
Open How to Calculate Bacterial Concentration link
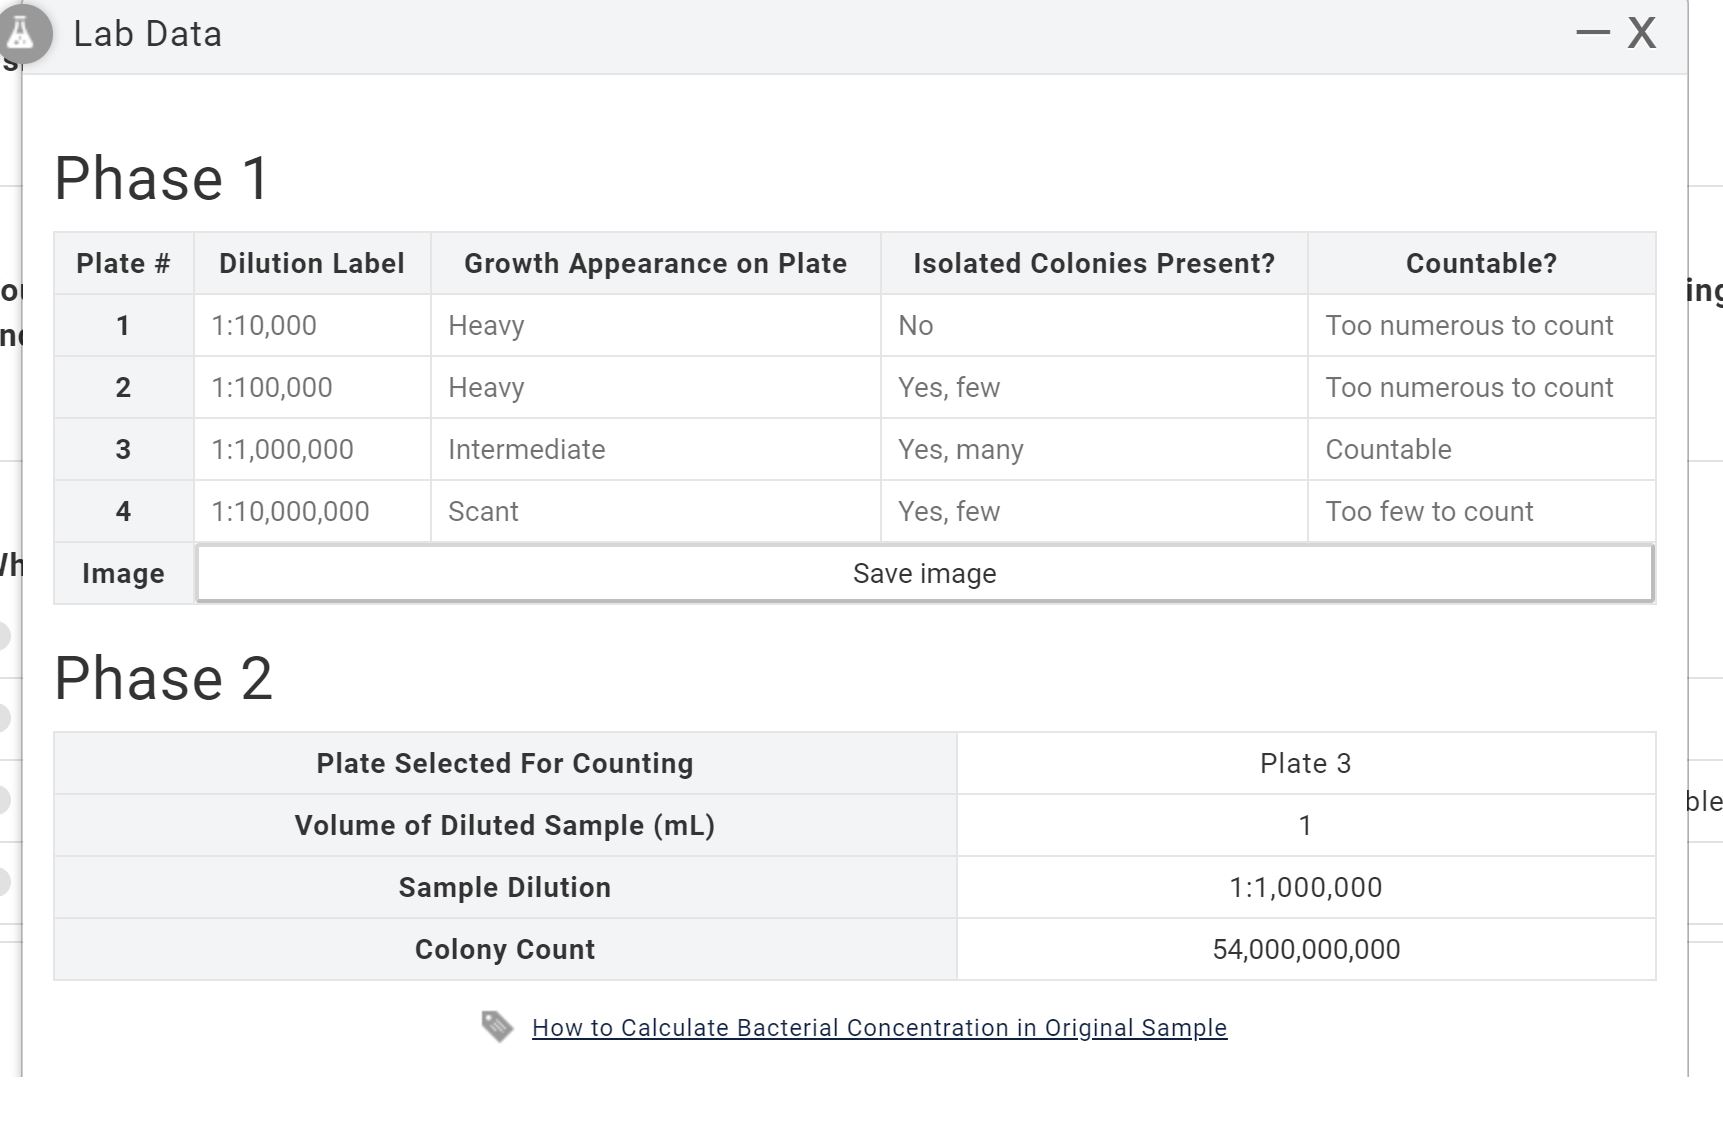(879, 1028)
